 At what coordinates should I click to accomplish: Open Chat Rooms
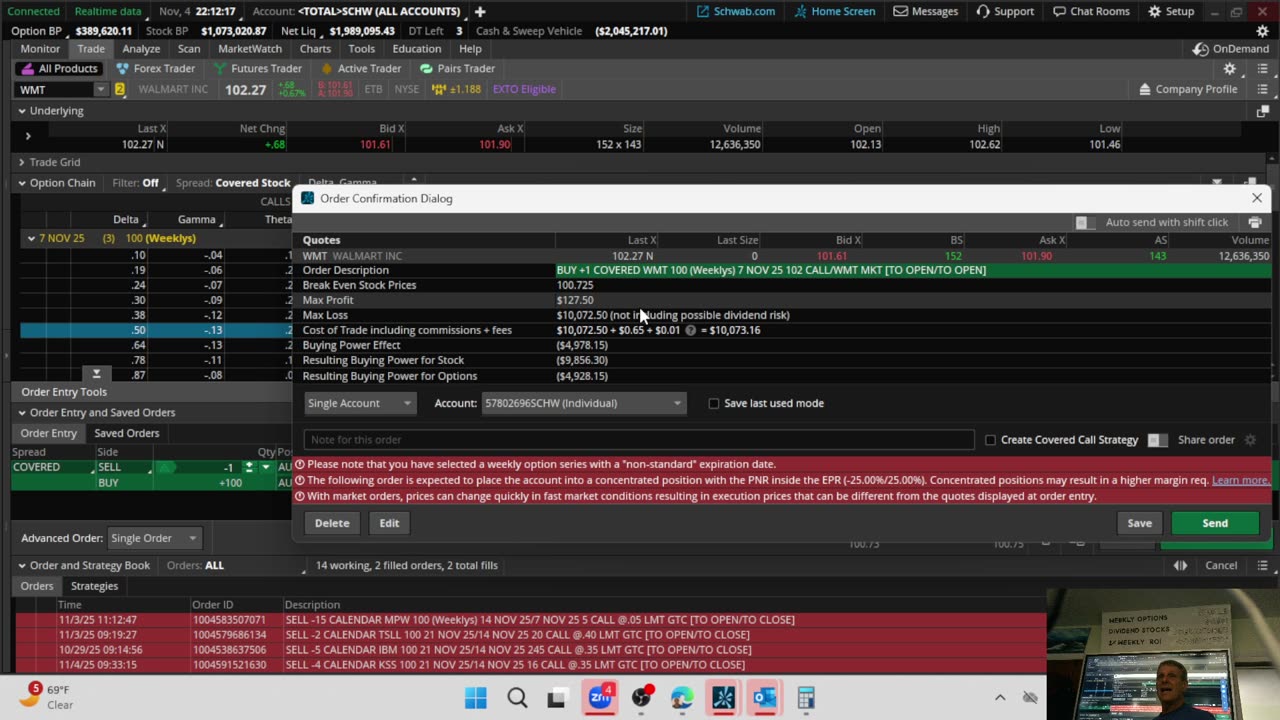point(1093,11)
